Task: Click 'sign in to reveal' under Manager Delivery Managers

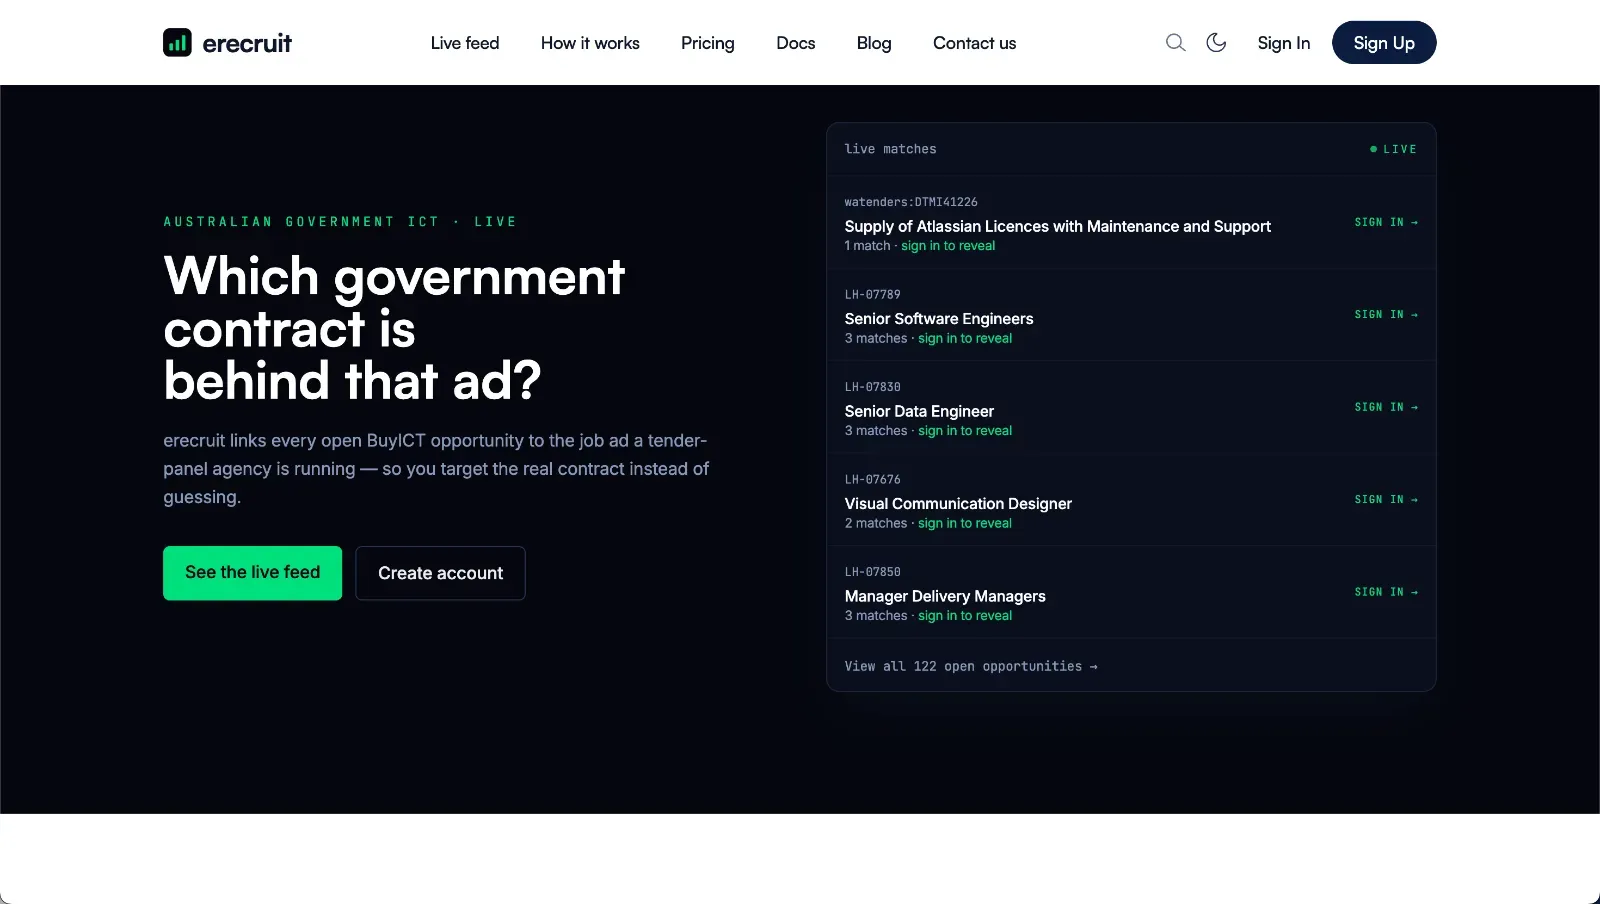Action: tap(965, 616)
